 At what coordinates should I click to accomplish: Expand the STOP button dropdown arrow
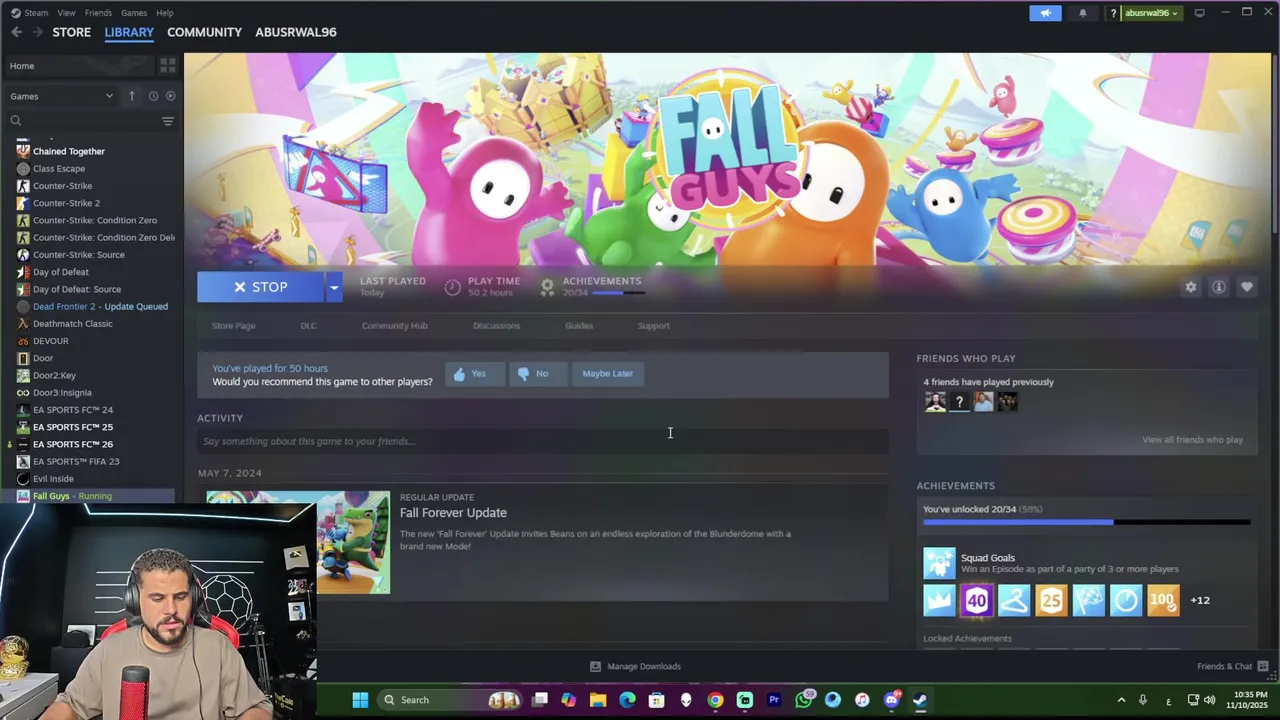point(334,287)
